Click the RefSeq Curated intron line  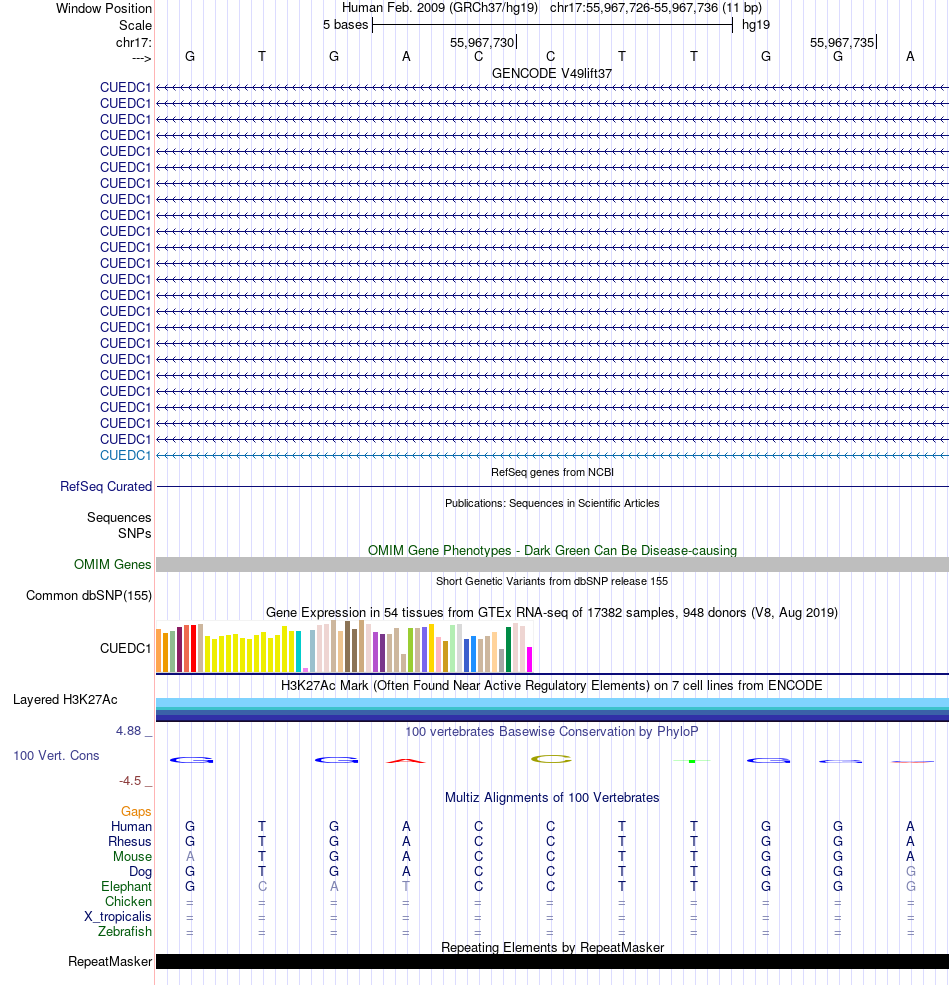552,486
